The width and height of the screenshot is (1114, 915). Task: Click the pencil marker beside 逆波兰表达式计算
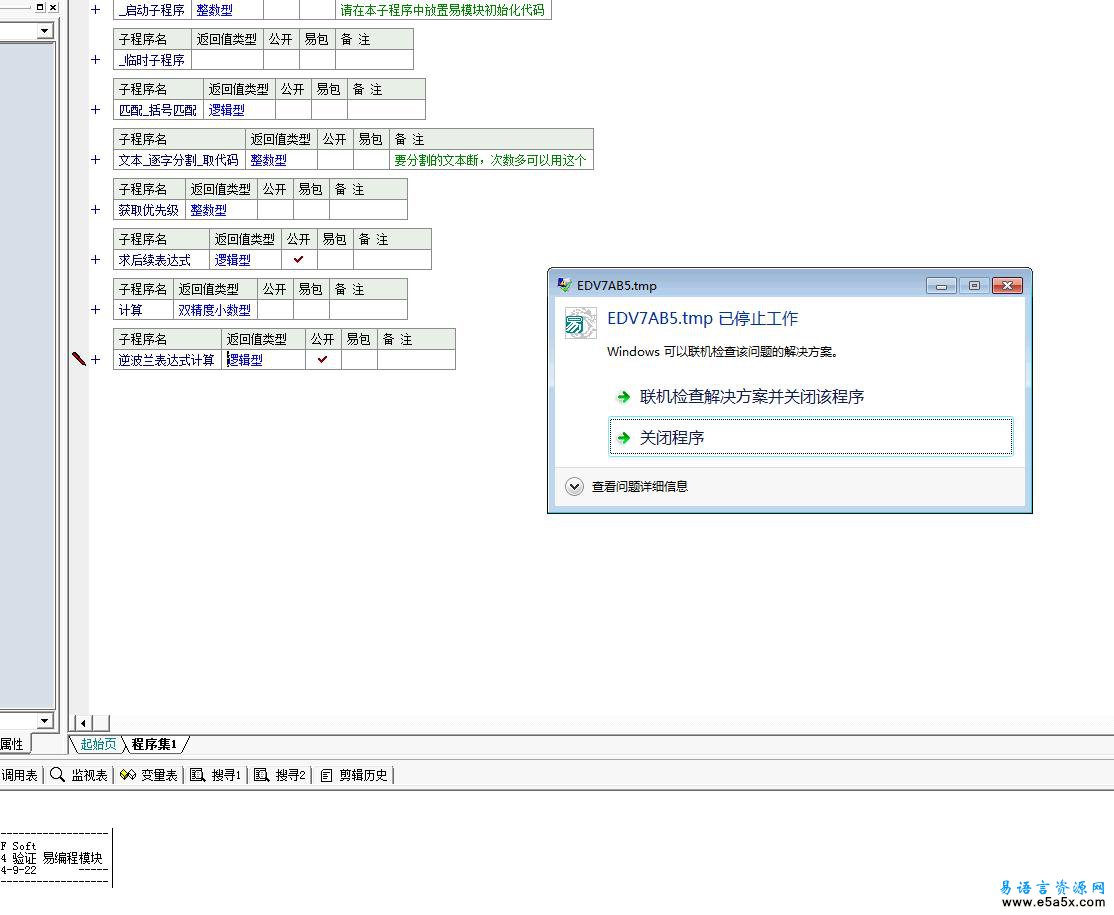point(79,359)
